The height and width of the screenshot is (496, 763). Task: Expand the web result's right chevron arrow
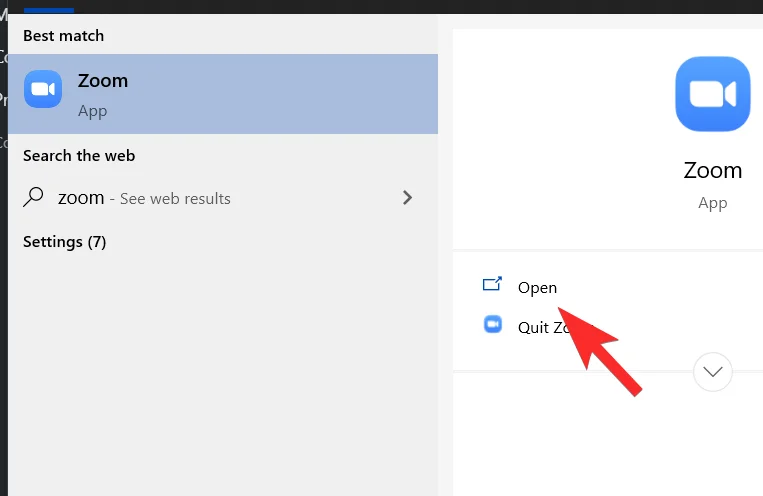tap(407, 197)
